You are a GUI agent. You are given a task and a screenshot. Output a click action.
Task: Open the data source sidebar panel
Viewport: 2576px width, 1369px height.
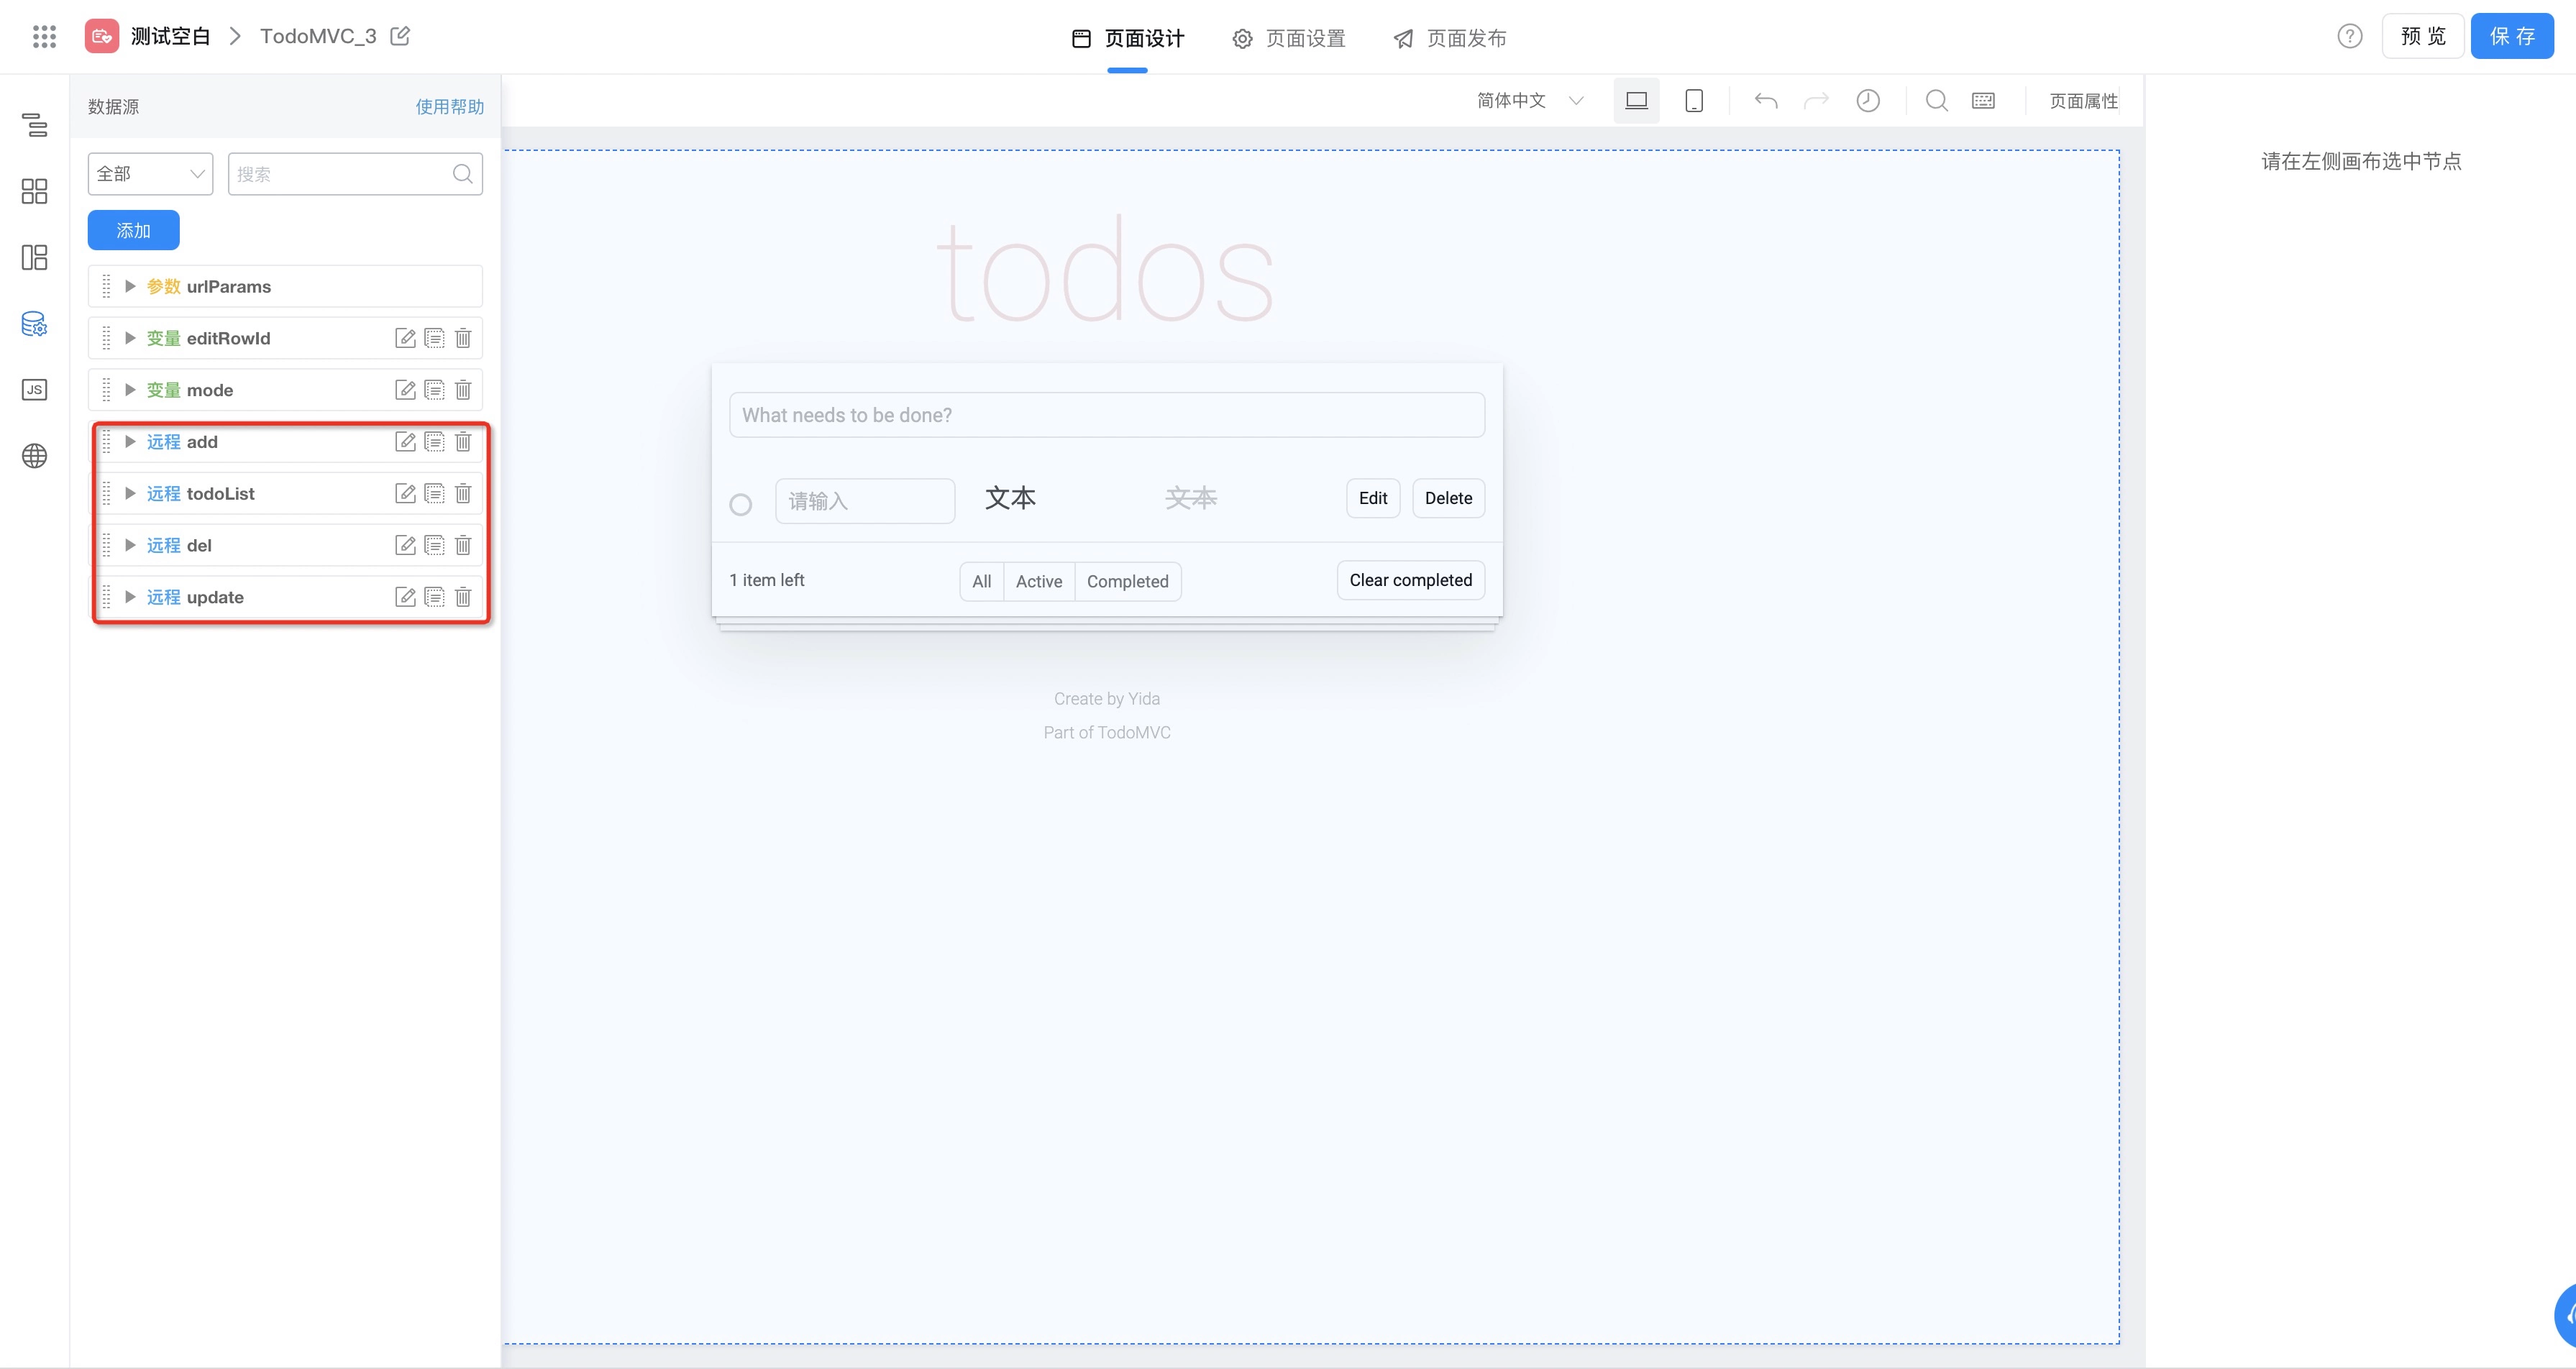(34, 324)
